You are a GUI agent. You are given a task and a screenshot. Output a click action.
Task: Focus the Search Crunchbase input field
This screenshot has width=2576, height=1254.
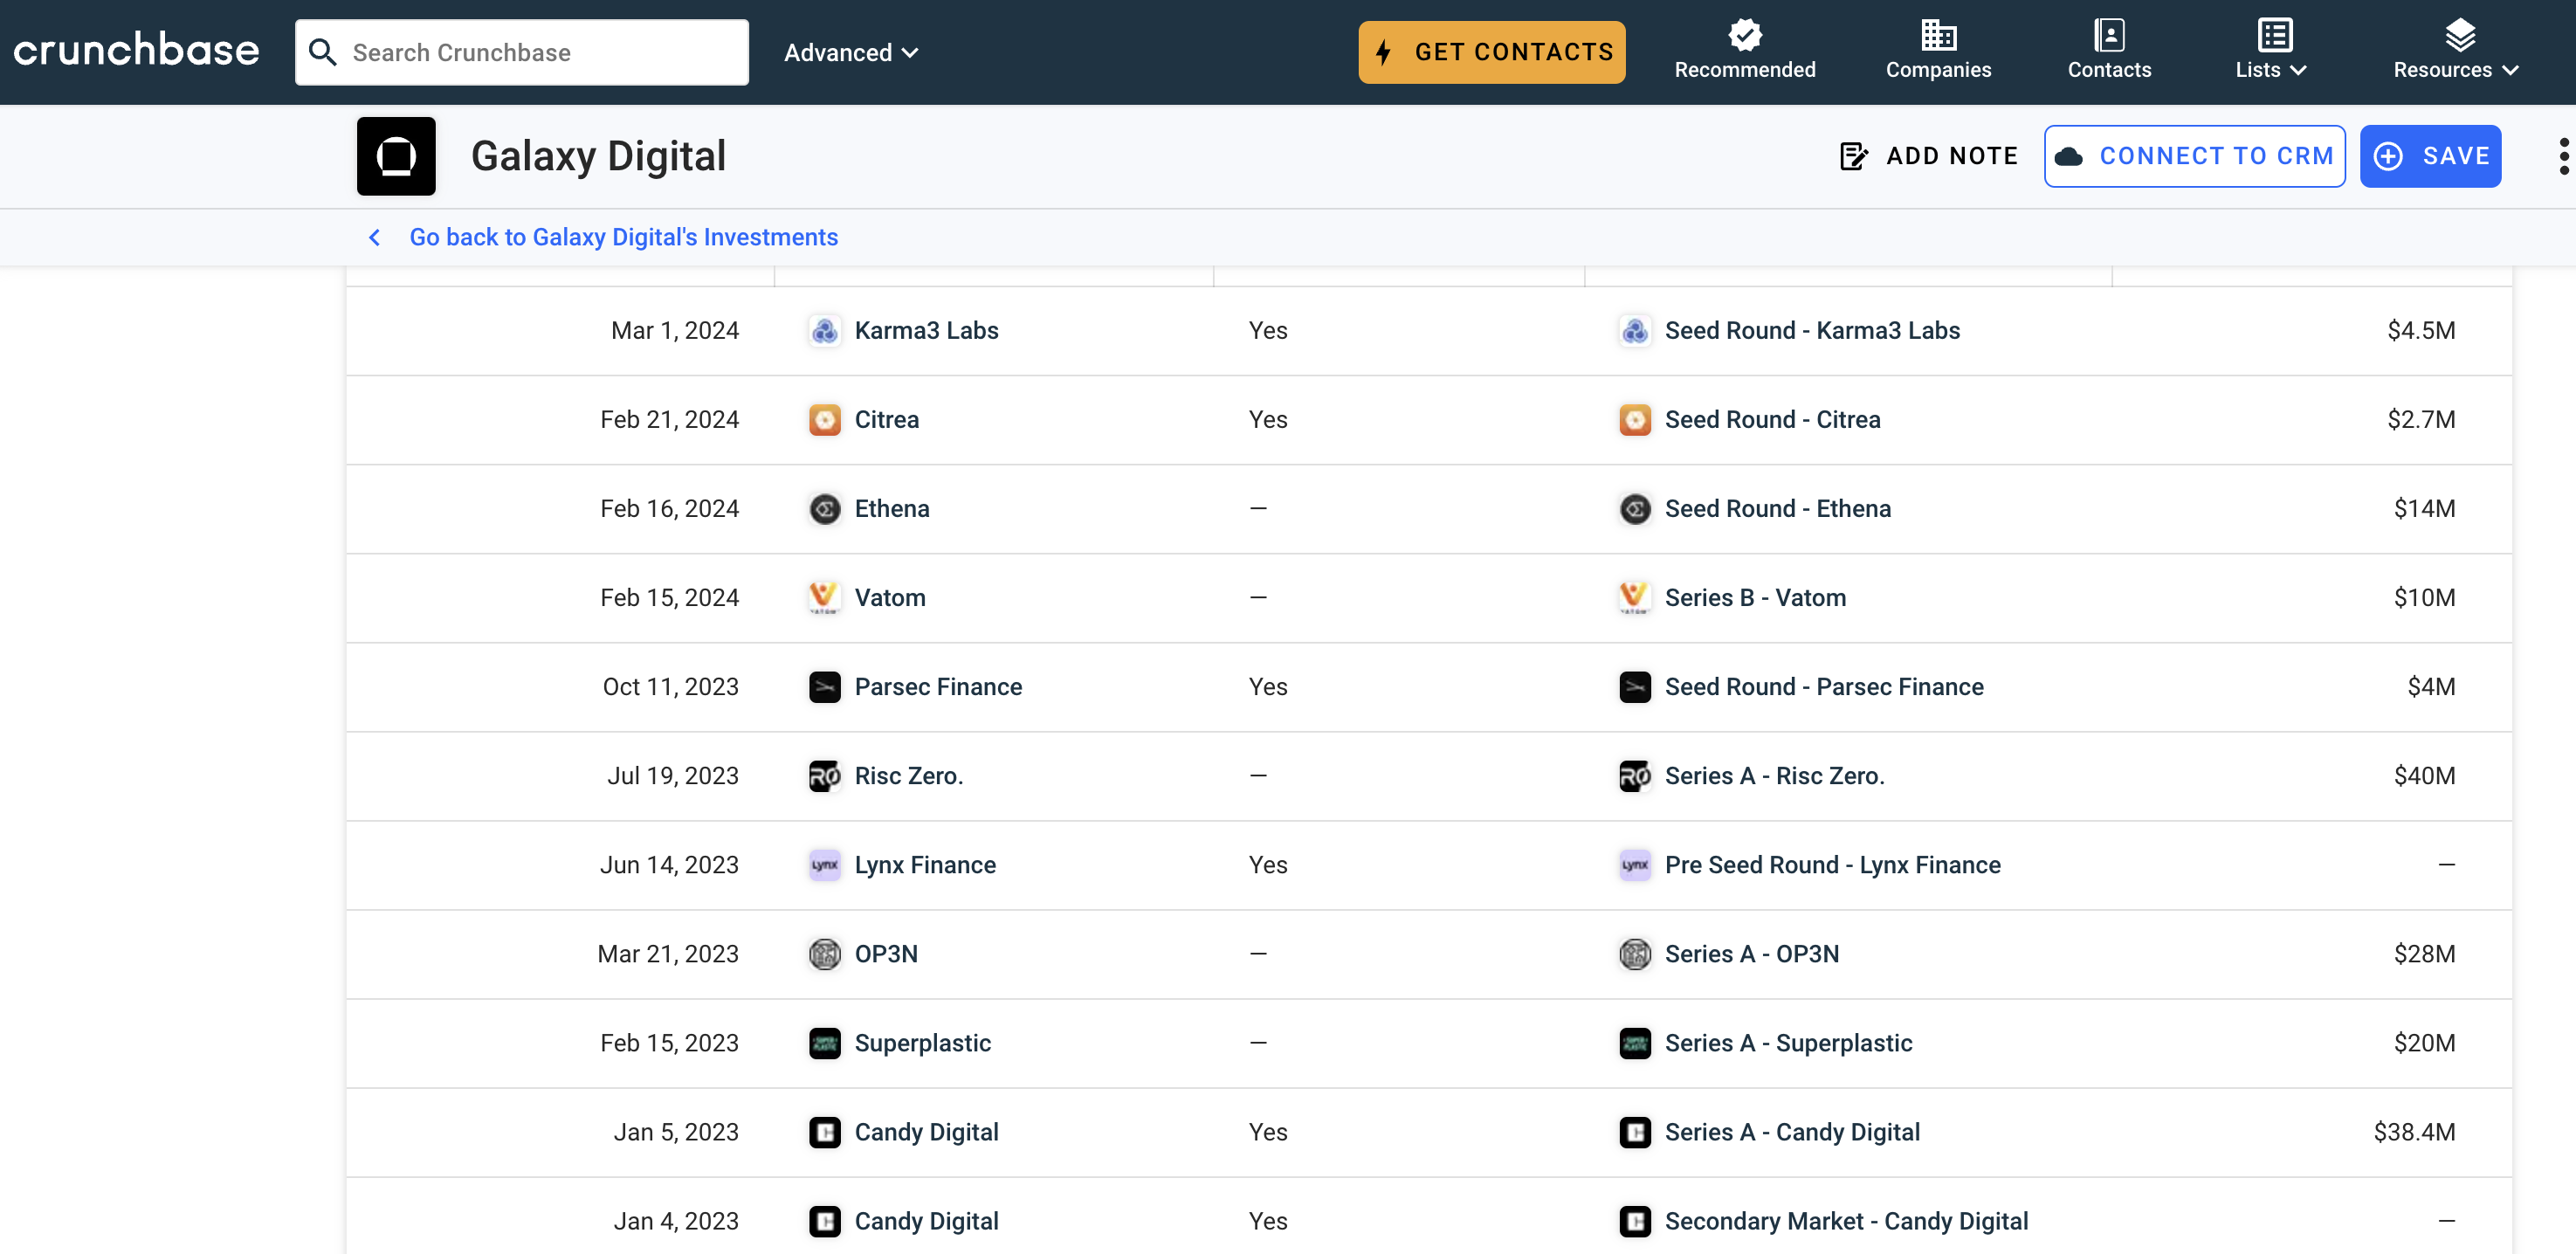pyautogui.click(x=540, y=52)
